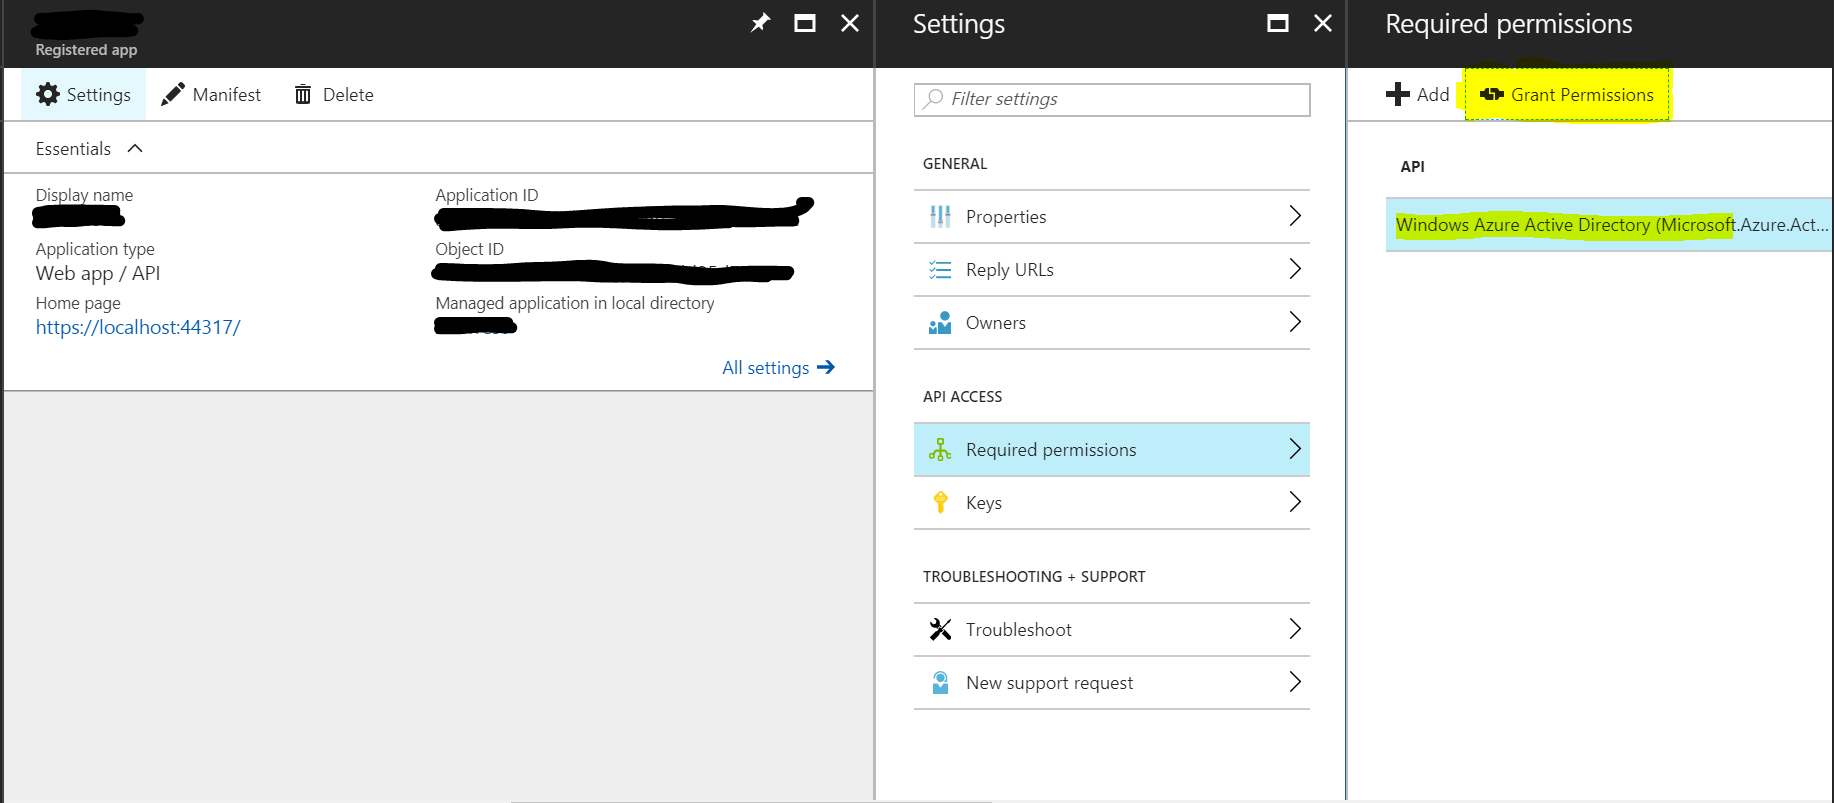Expand Properties with its right chevron
This screenshot has height=803, width=1834.
[1295, 216]
